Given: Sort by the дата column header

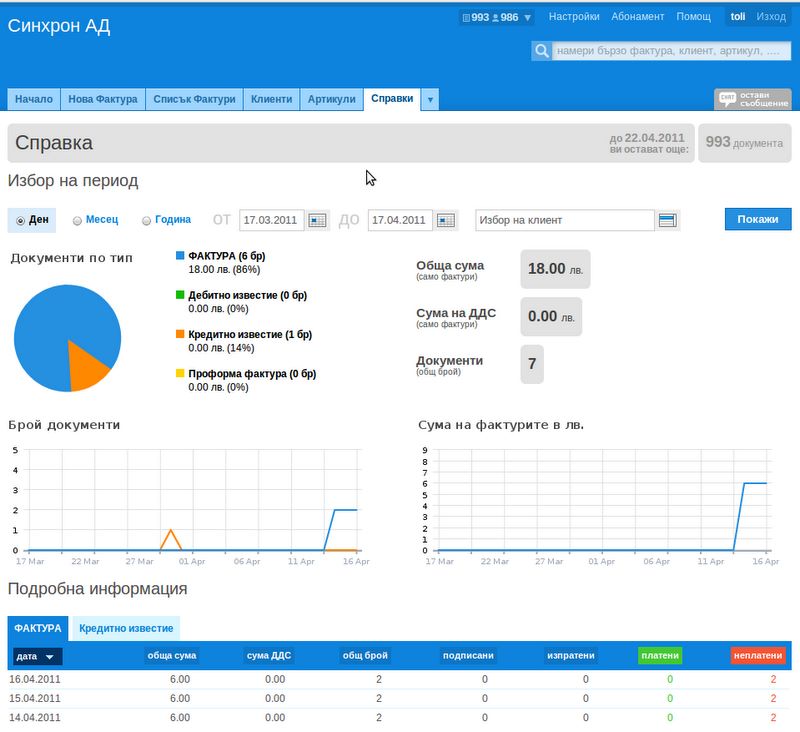Looking at the screenshot, I should click(37, 656).
